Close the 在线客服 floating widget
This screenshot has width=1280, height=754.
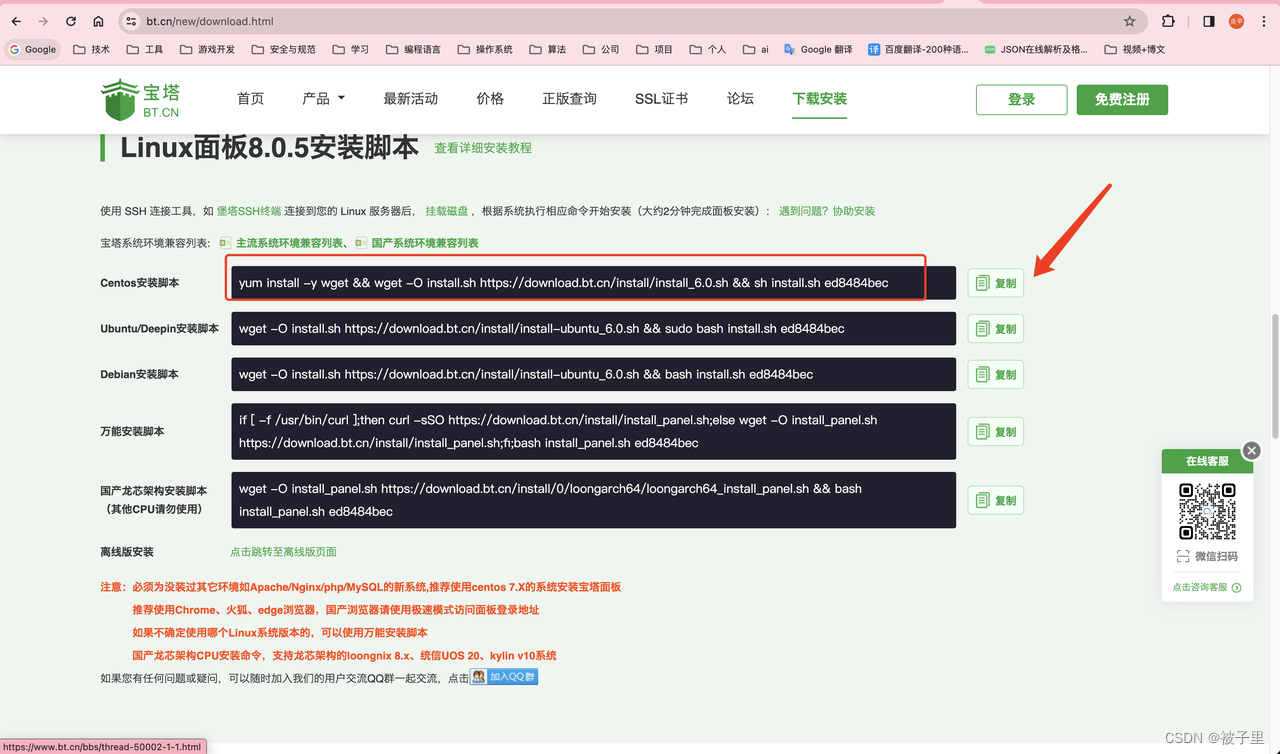(x=1251, y=451)
